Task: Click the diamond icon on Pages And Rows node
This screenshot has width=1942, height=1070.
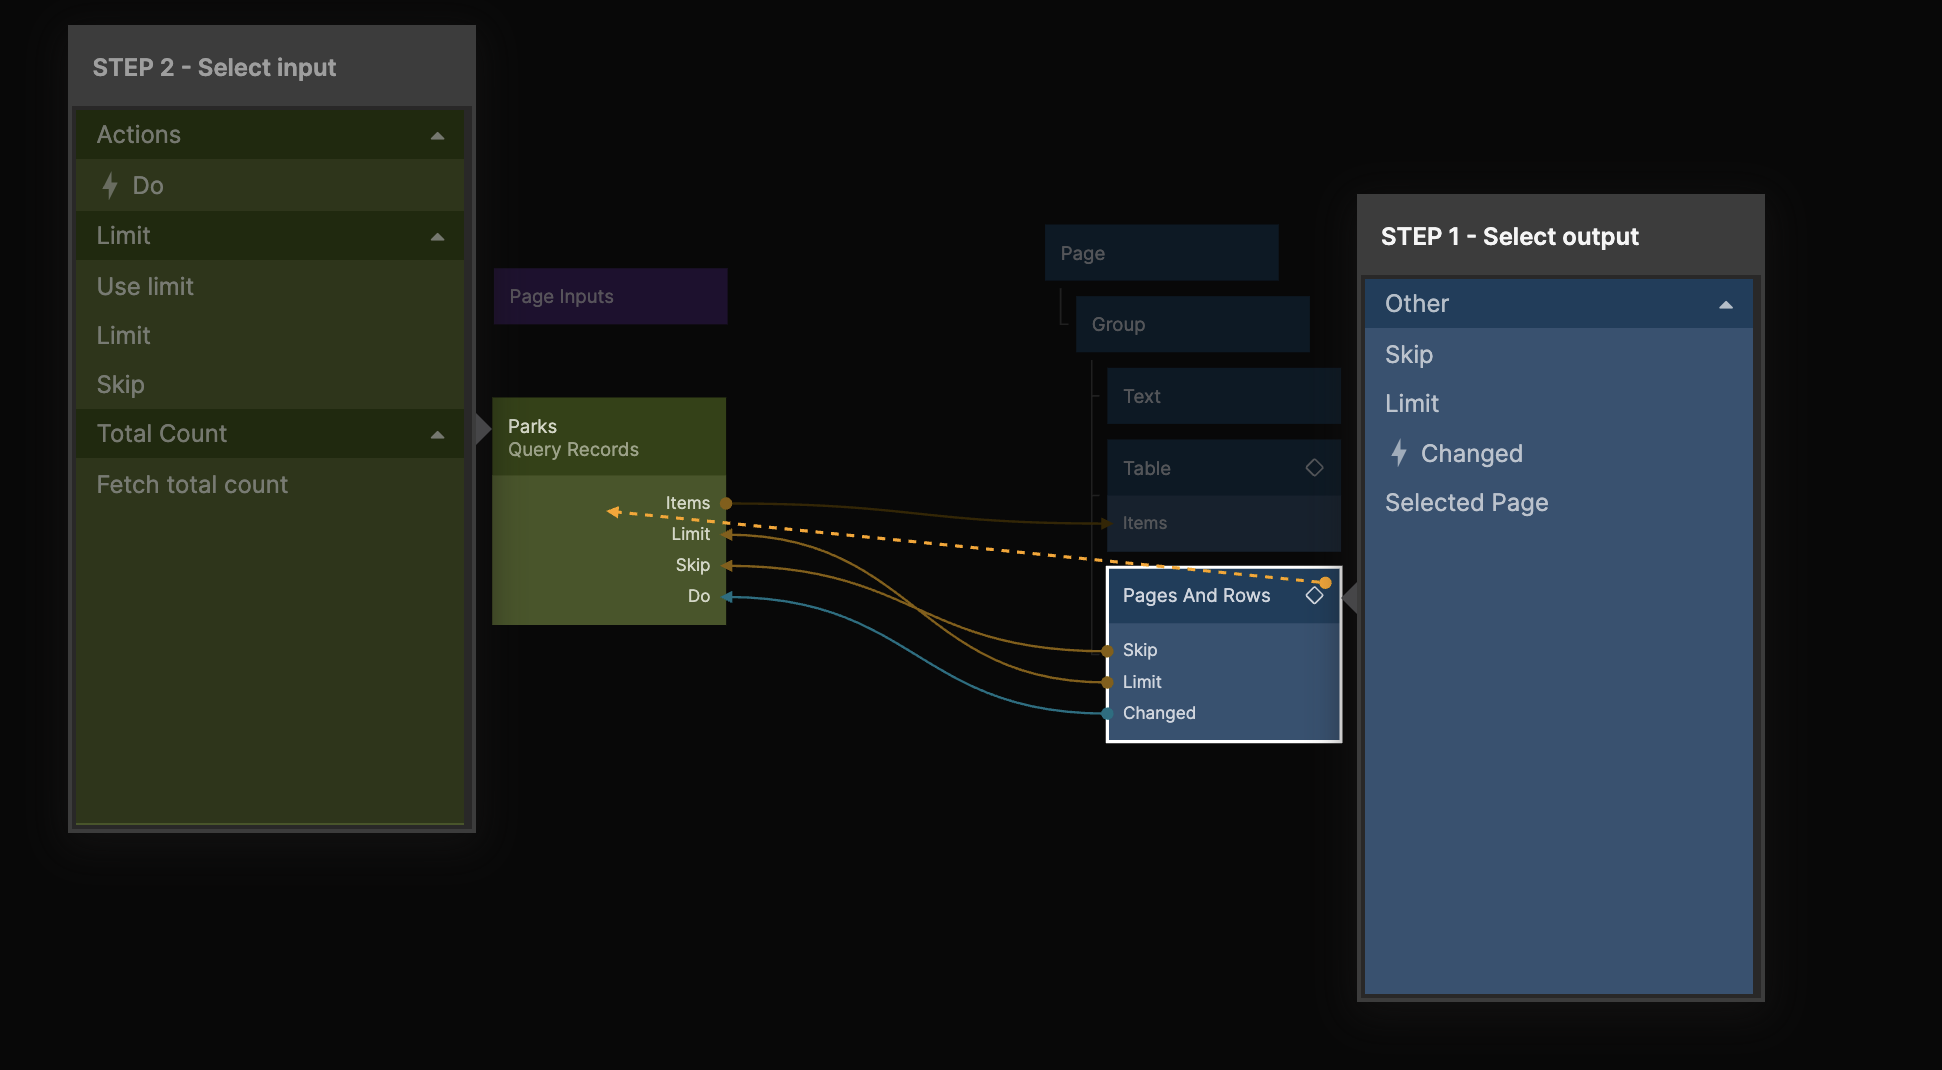Action: (x=1314, y=596)
